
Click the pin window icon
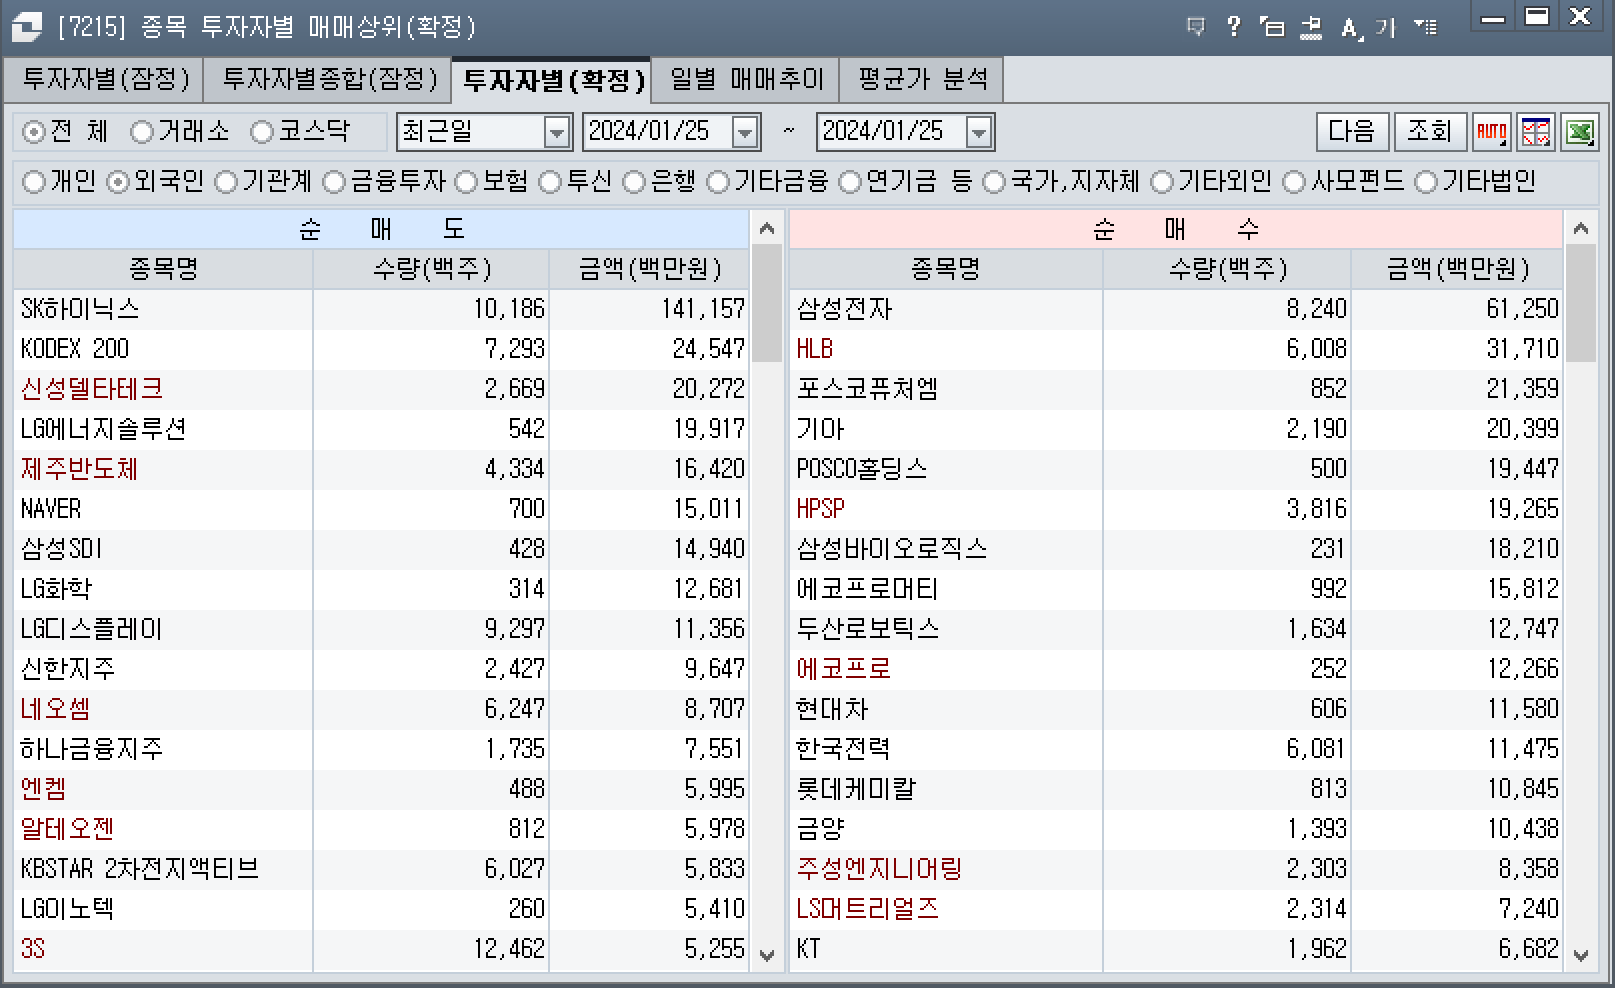(x=1311, y=27)
